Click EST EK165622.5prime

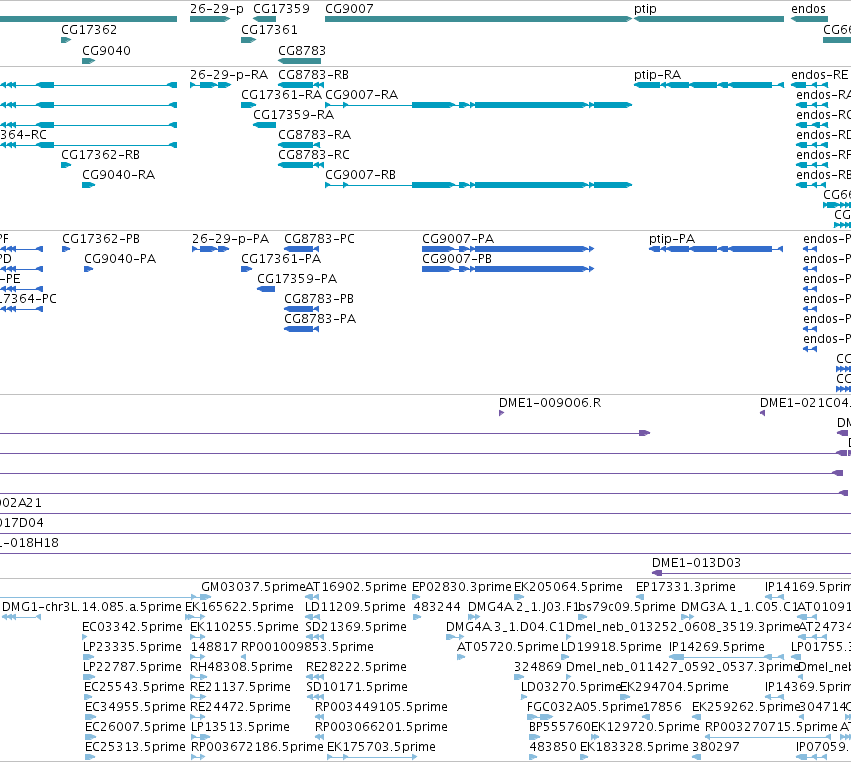(x=239, y=607)
